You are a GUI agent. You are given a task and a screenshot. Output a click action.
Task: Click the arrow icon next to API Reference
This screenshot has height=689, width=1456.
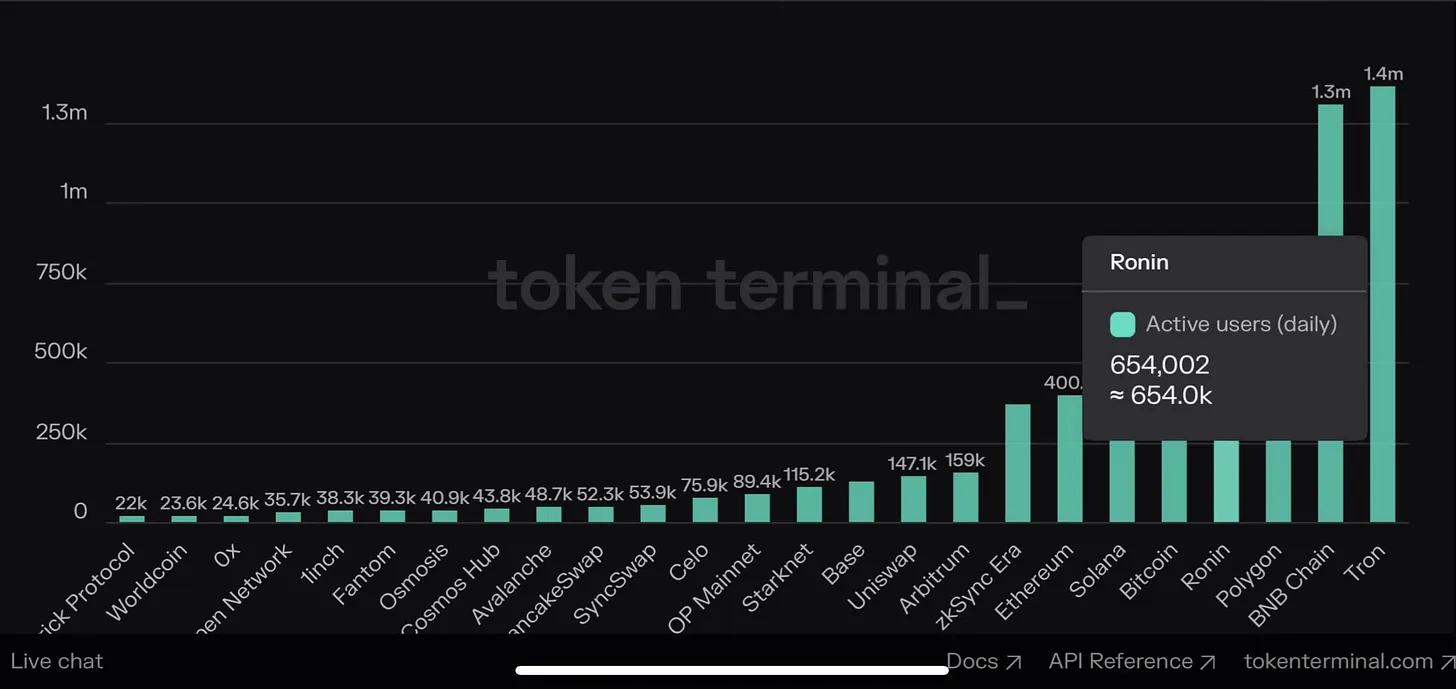(x=1208, y=661)
